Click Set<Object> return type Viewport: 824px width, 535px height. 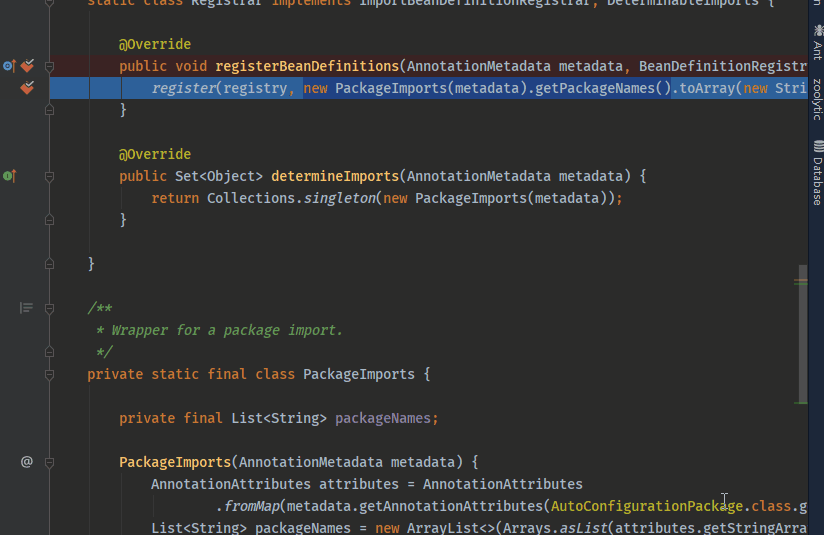[x=219, y=176]
